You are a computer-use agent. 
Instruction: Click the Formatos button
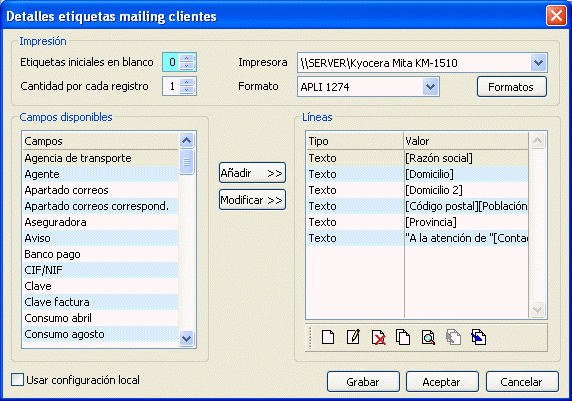point(511,87)
